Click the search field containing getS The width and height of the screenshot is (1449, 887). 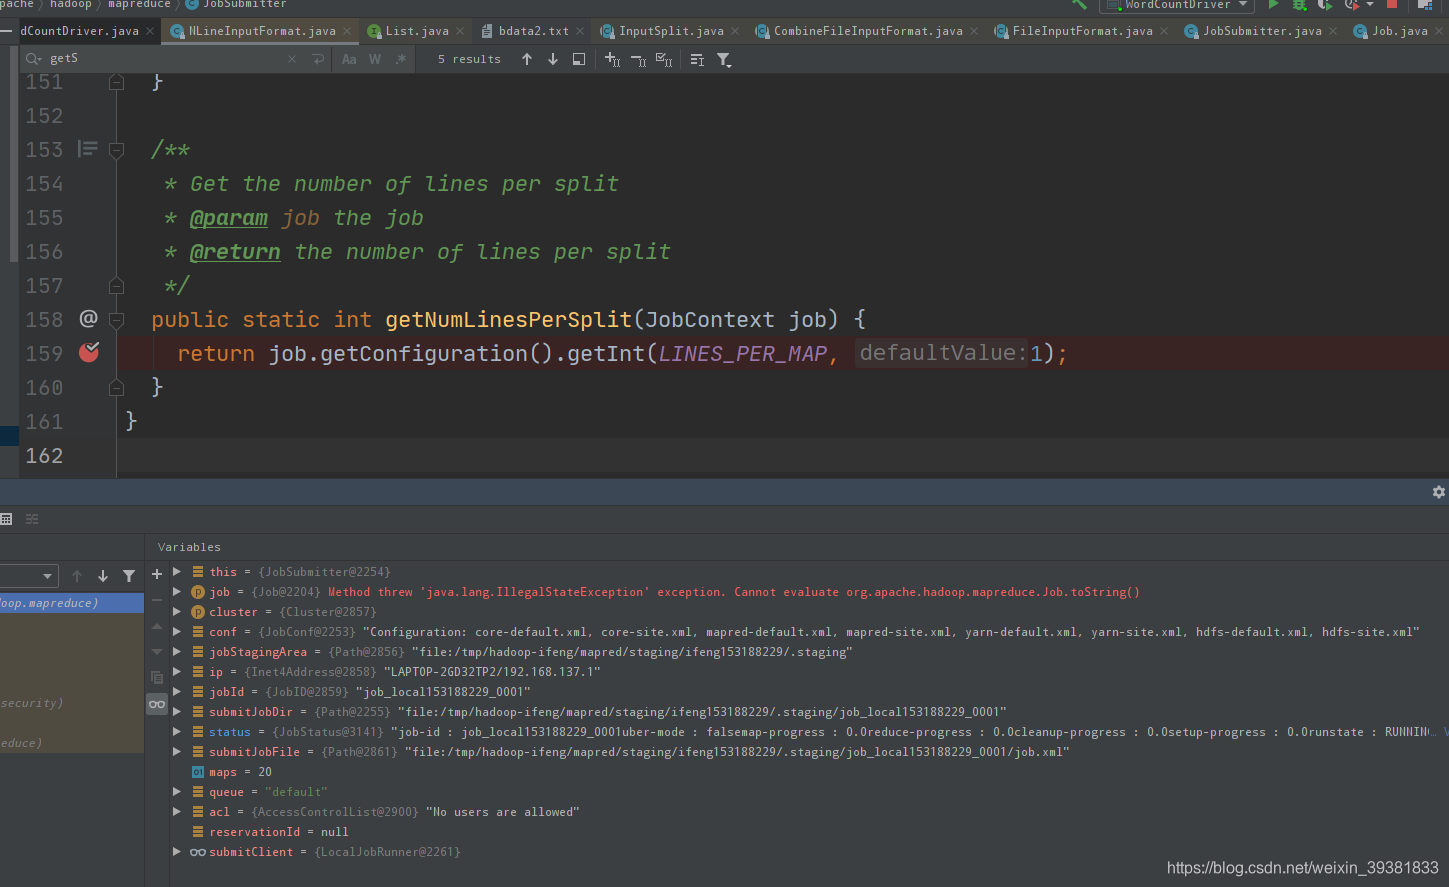165,59
